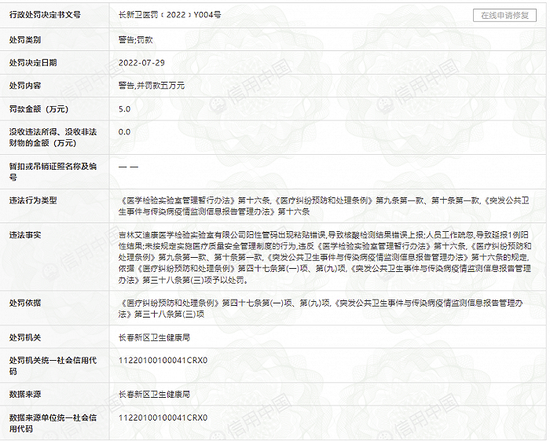Screen dimensions: 550x441
Task: Click the 暂扣或吊销证照名称及编号 label
Action: (53, 172)
